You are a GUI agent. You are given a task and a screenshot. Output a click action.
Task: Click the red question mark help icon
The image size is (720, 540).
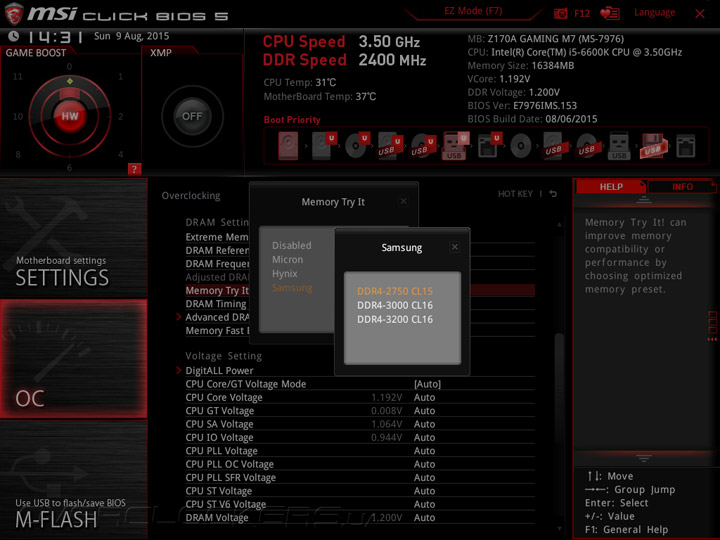[134, 169]
